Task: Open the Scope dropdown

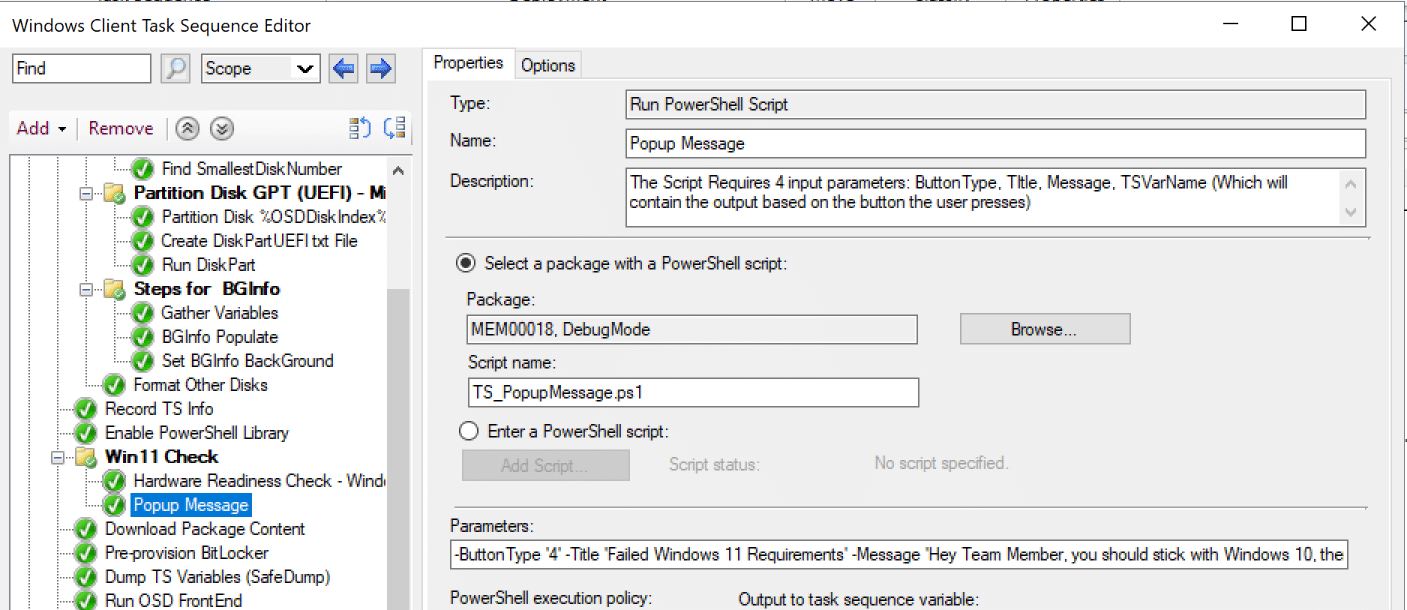Action: [260, 69]
